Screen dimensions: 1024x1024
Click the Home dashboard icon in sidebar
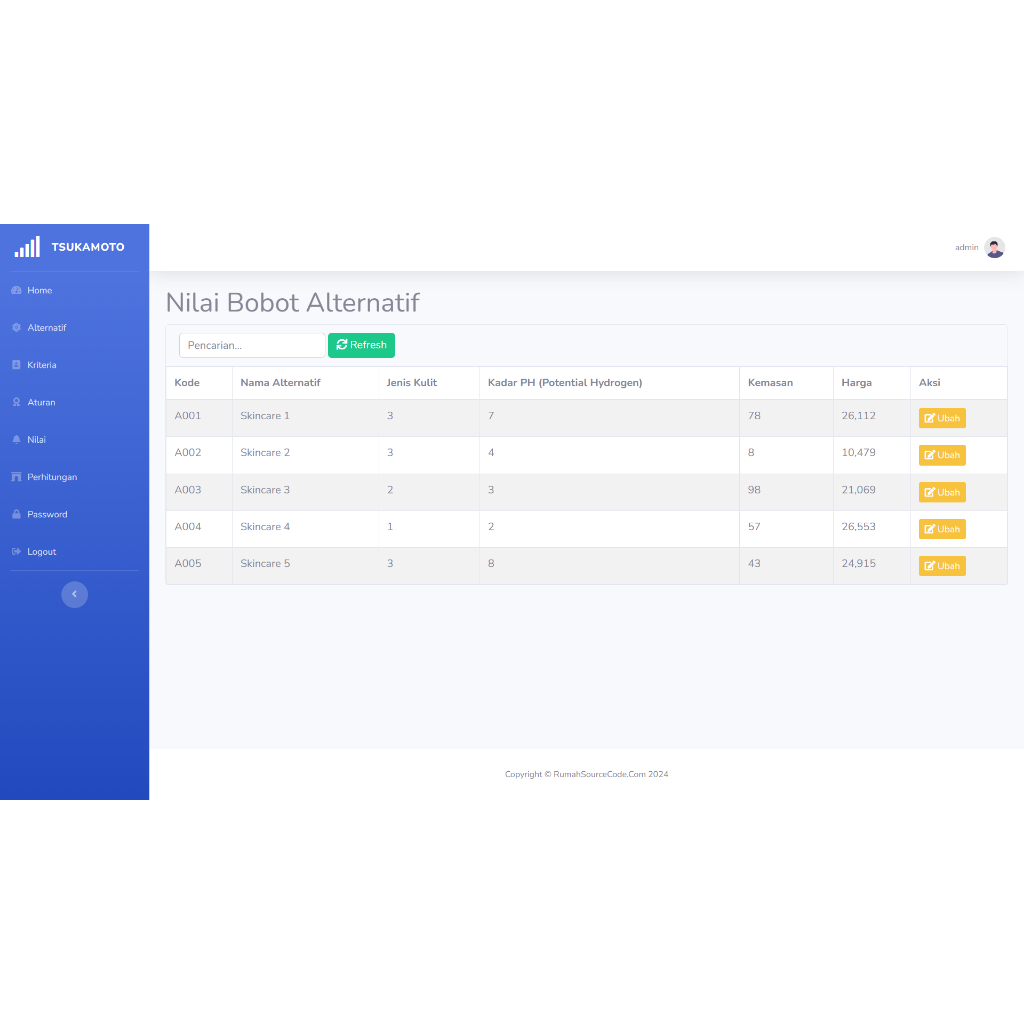16,290
